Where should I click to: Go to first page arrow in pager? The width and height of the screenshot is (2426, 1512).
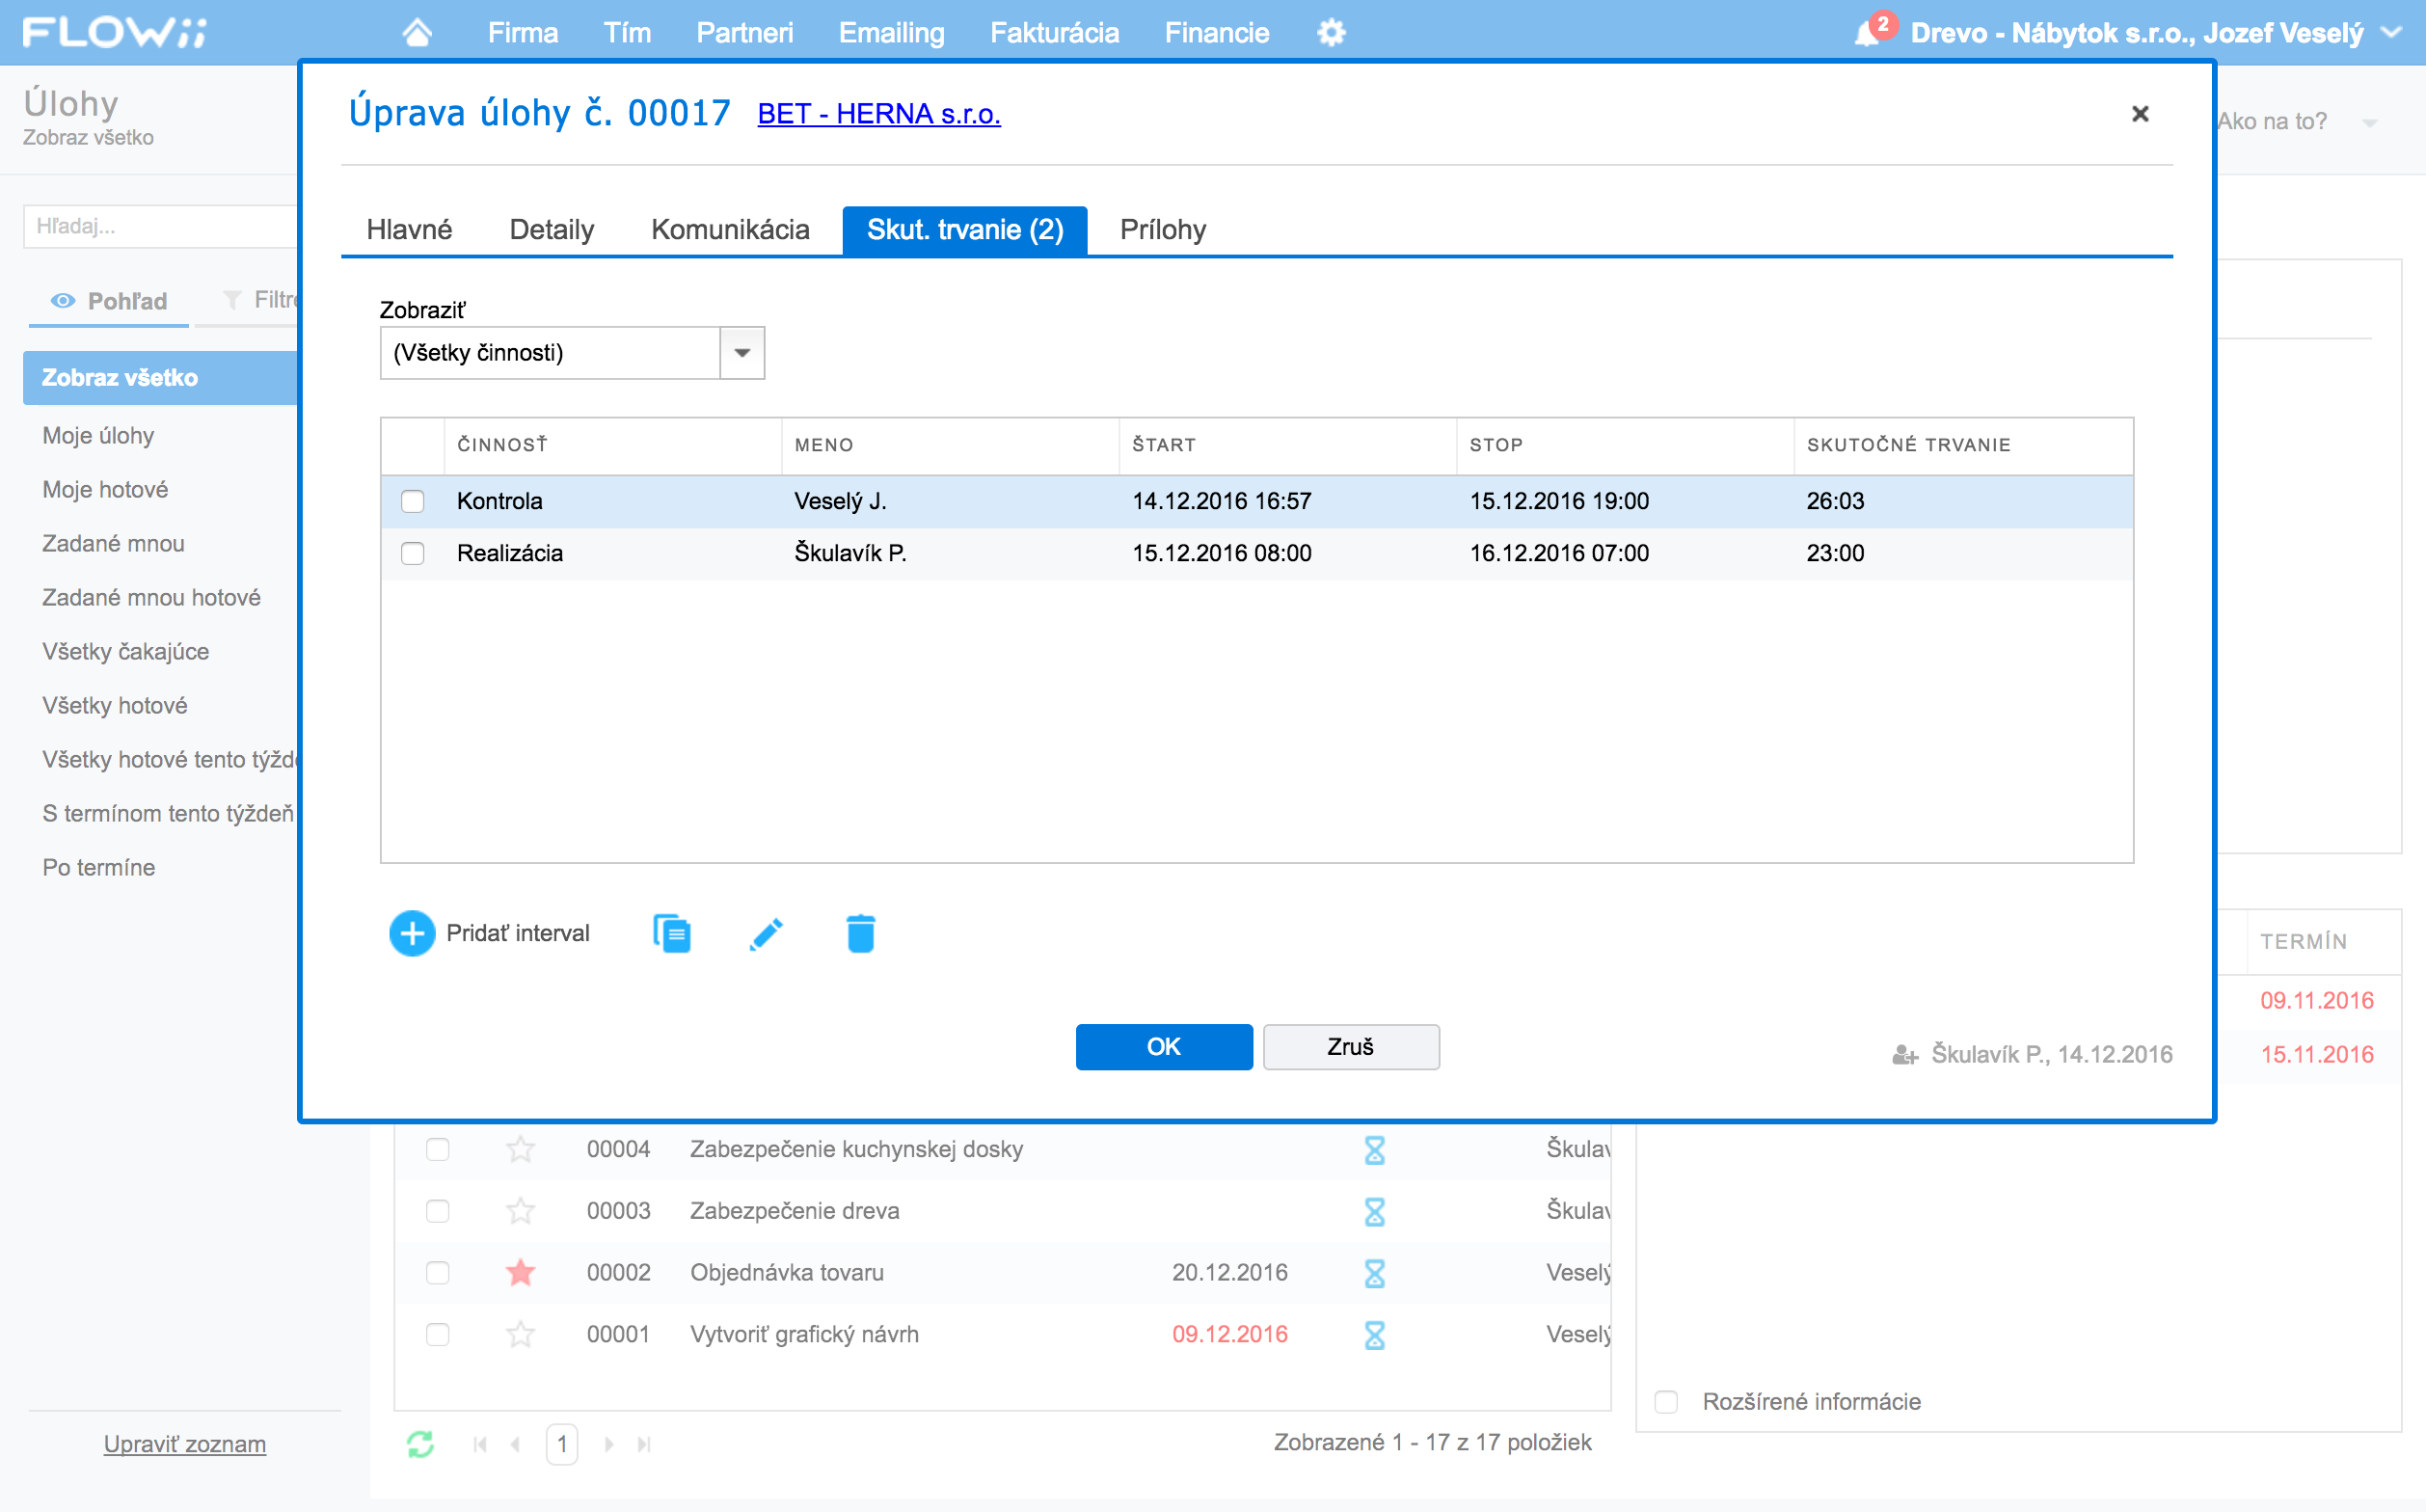tap(480, 1444)
